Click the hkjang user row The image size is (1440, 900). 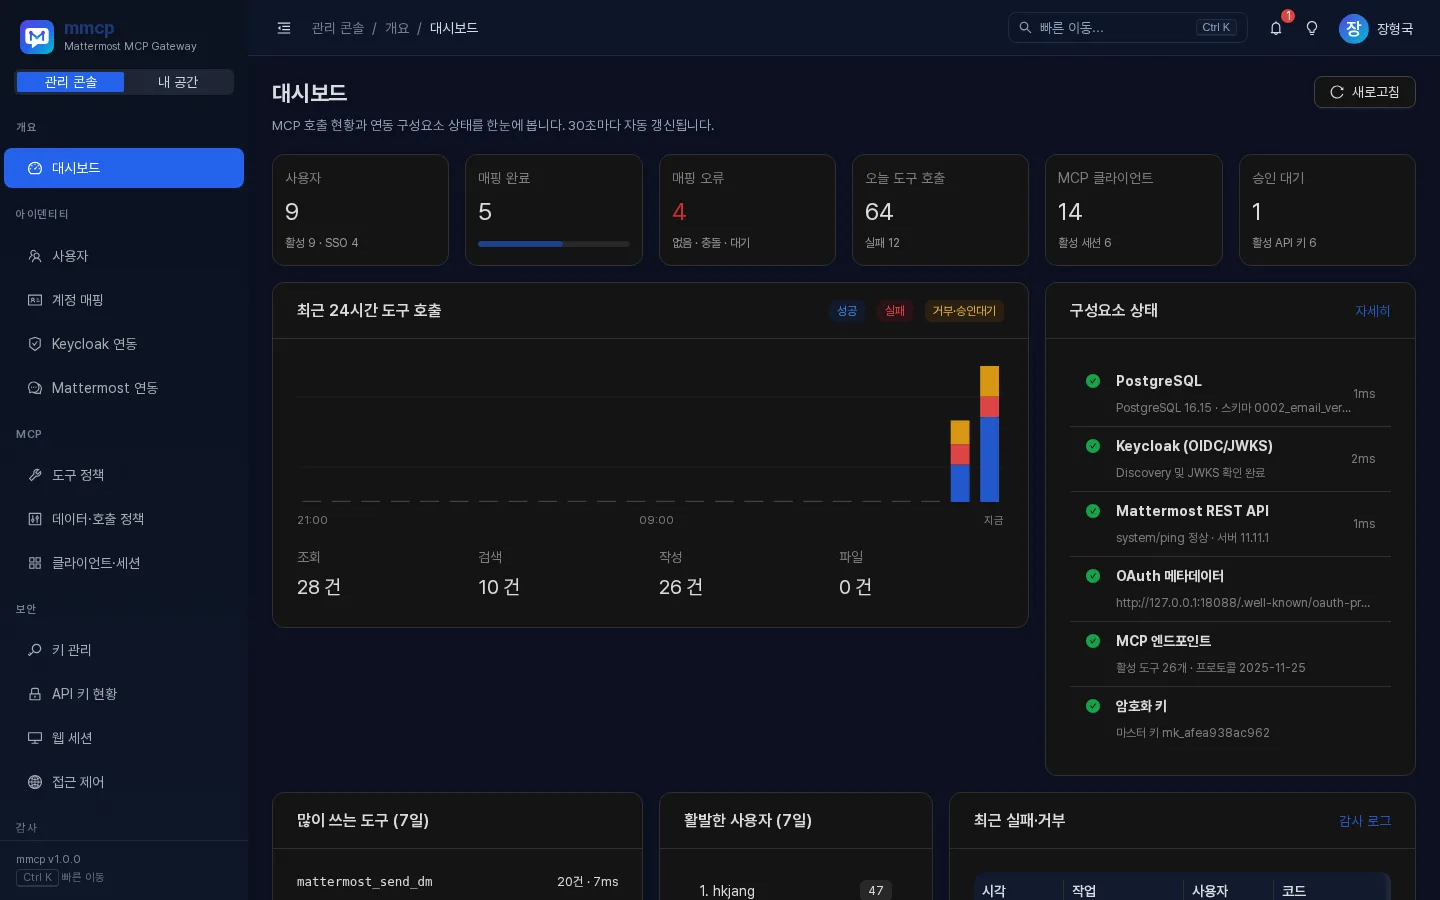pos(795,890)
